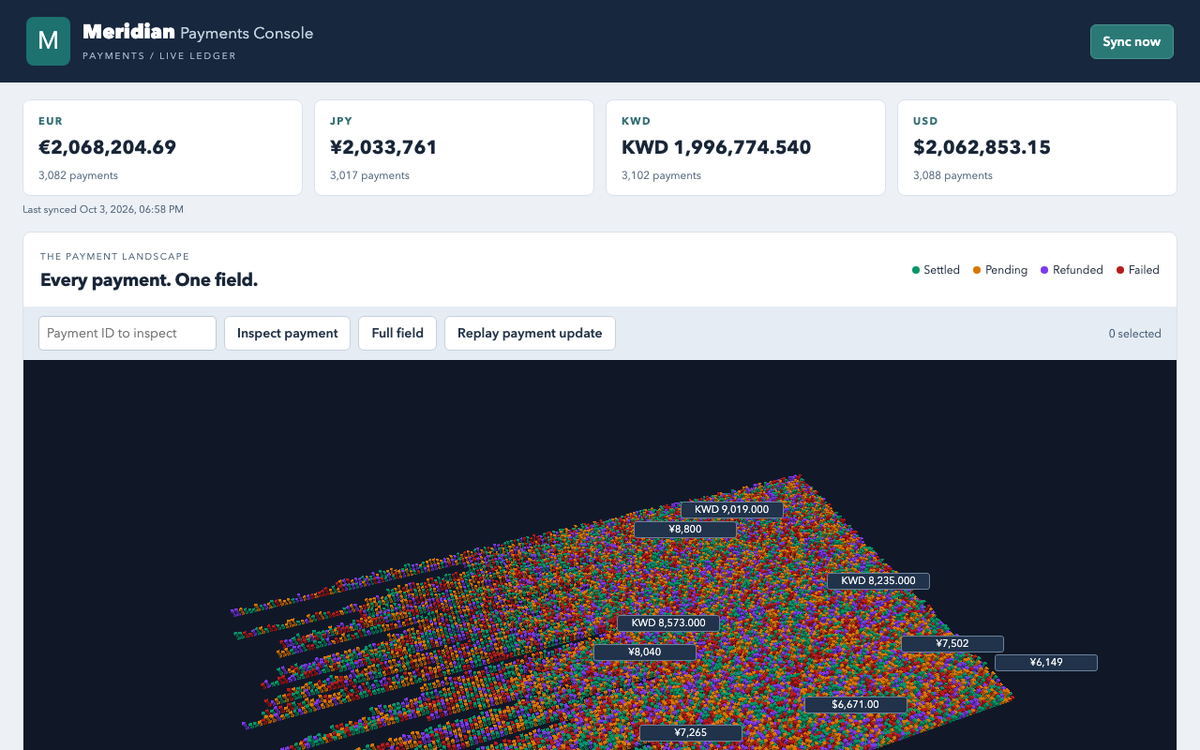Toggle the Settled legend green dot

[x=916, y=270]
